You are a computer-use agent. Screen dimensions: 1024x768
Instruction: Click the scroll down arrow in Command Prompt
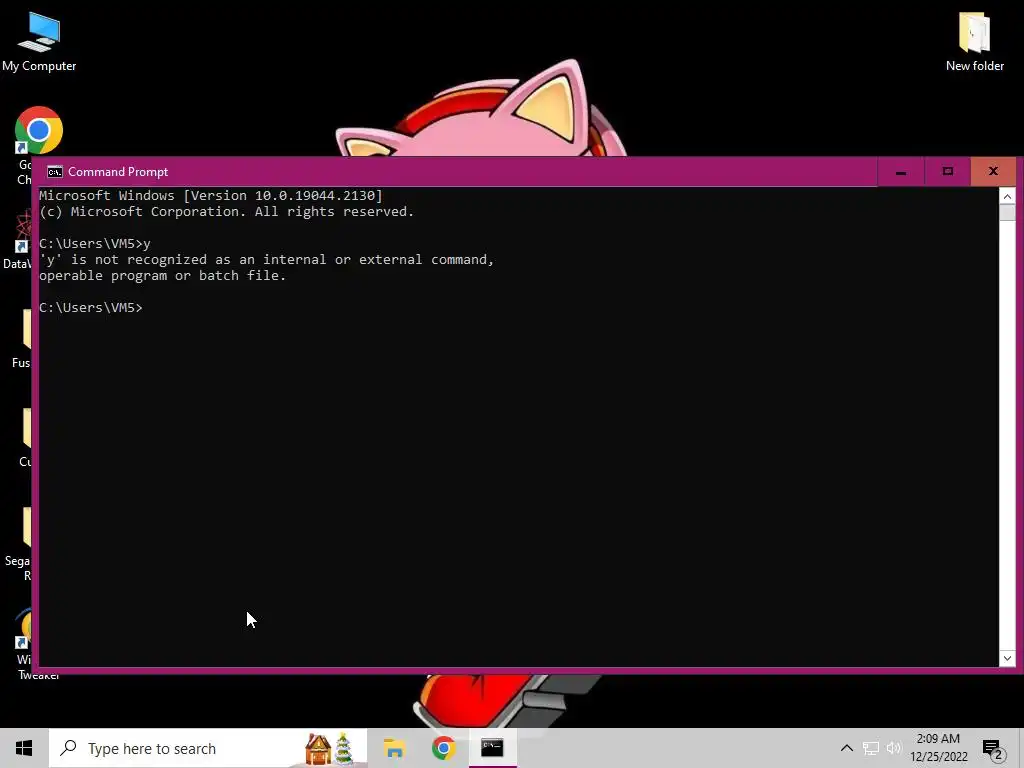pyautogui.click(x=1007, y=658)
